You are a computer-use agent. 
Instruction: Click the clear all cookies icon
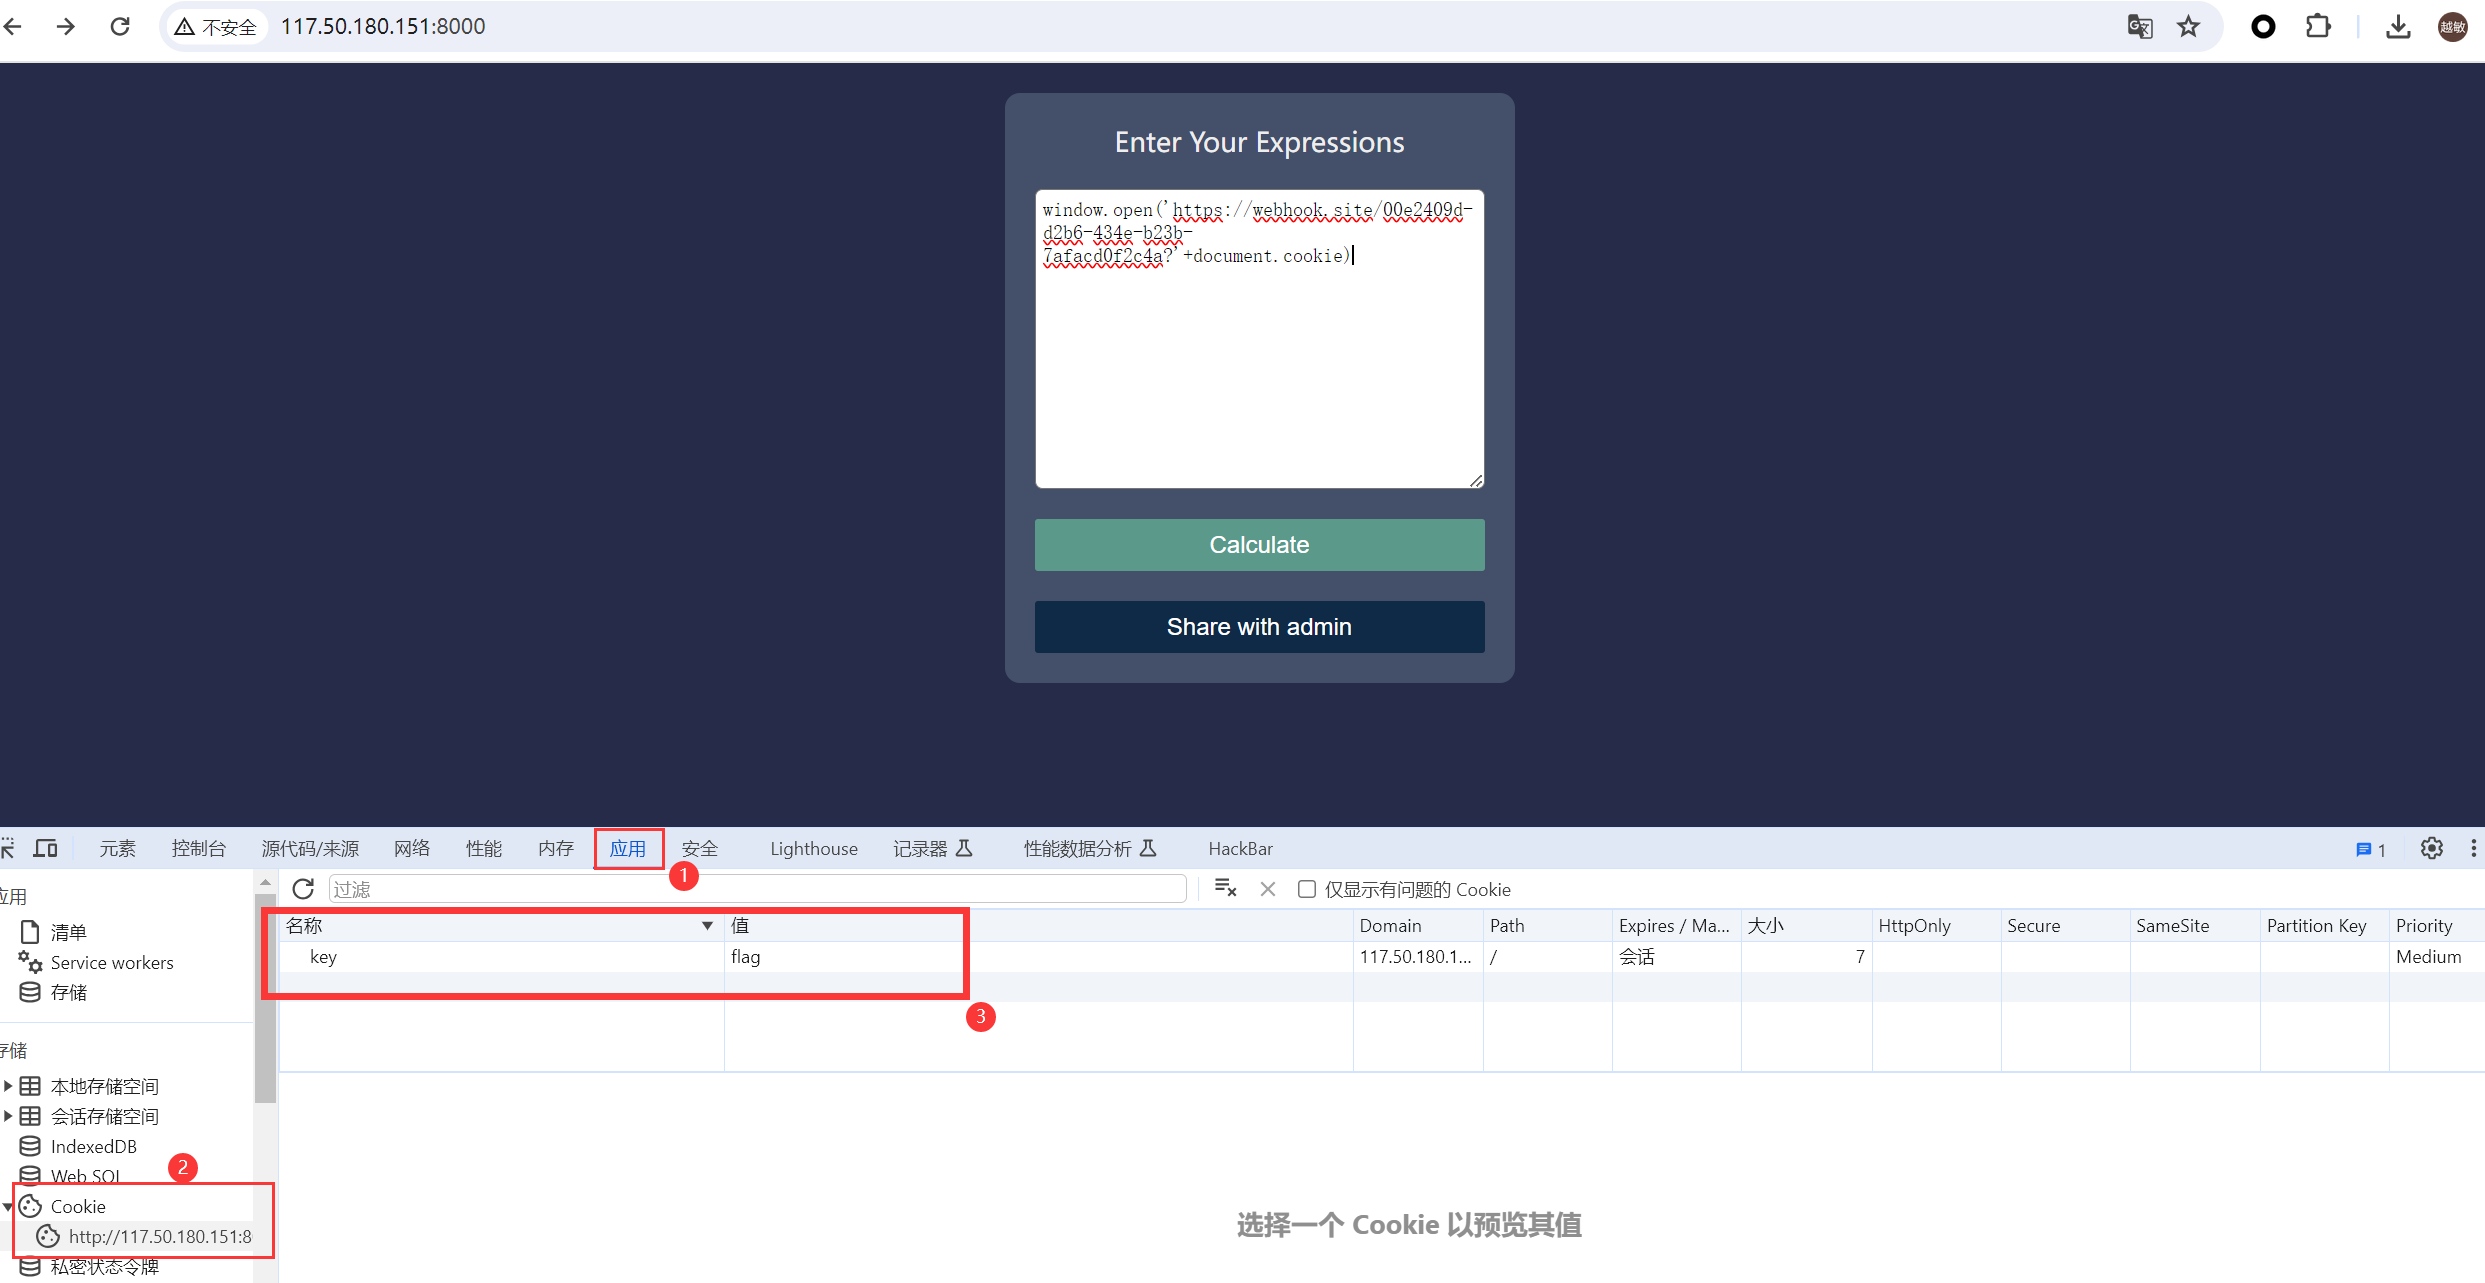coord(1225,889)
